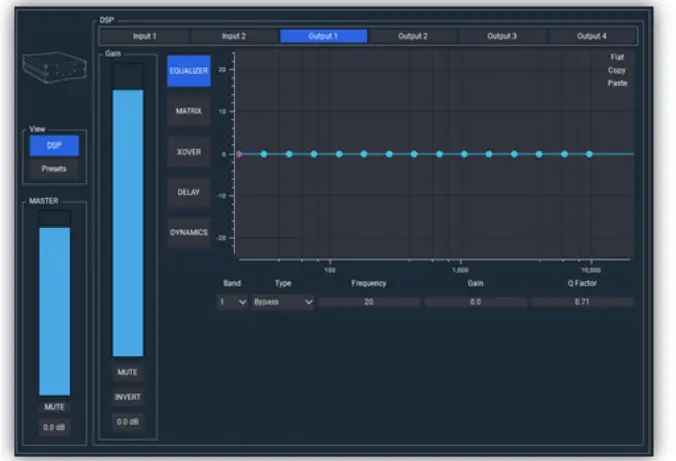Open the XOVER section
This screenshot has height=461, width=676.
tap(189, 152)
